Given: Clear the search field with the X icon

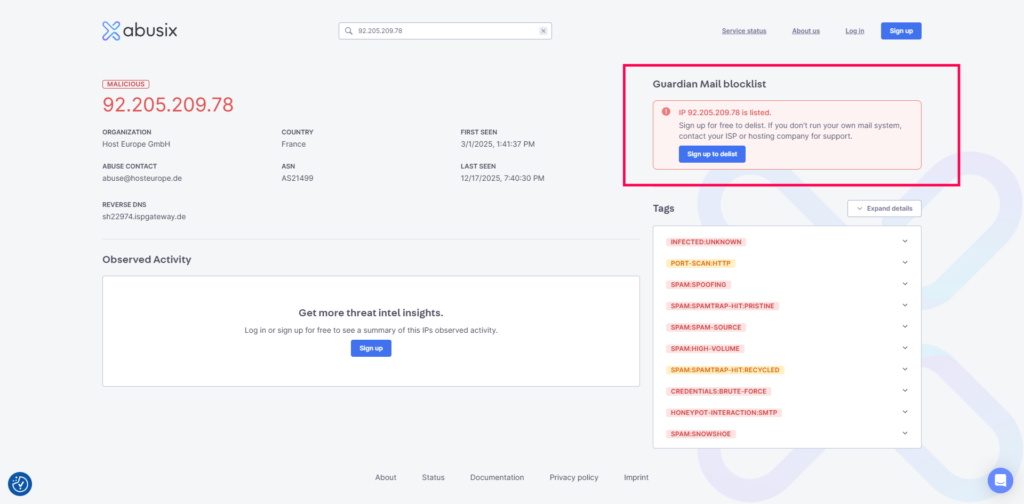Looking at the screenshot, I should pyautogui.click(x=543, y=31).
